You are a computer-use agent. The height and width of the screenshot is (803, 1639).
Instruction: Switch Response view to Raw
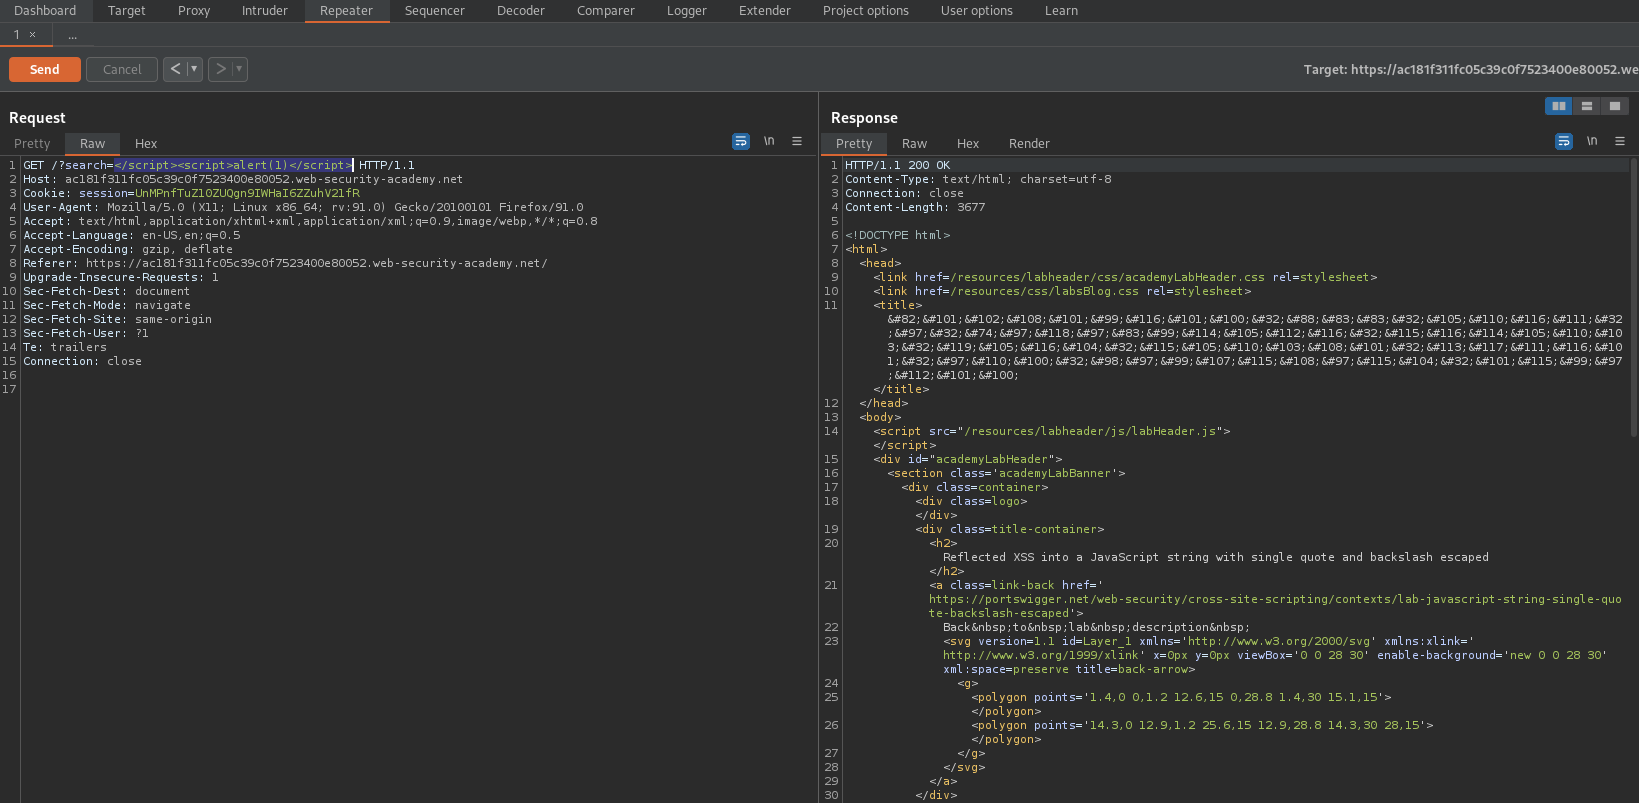915,144
